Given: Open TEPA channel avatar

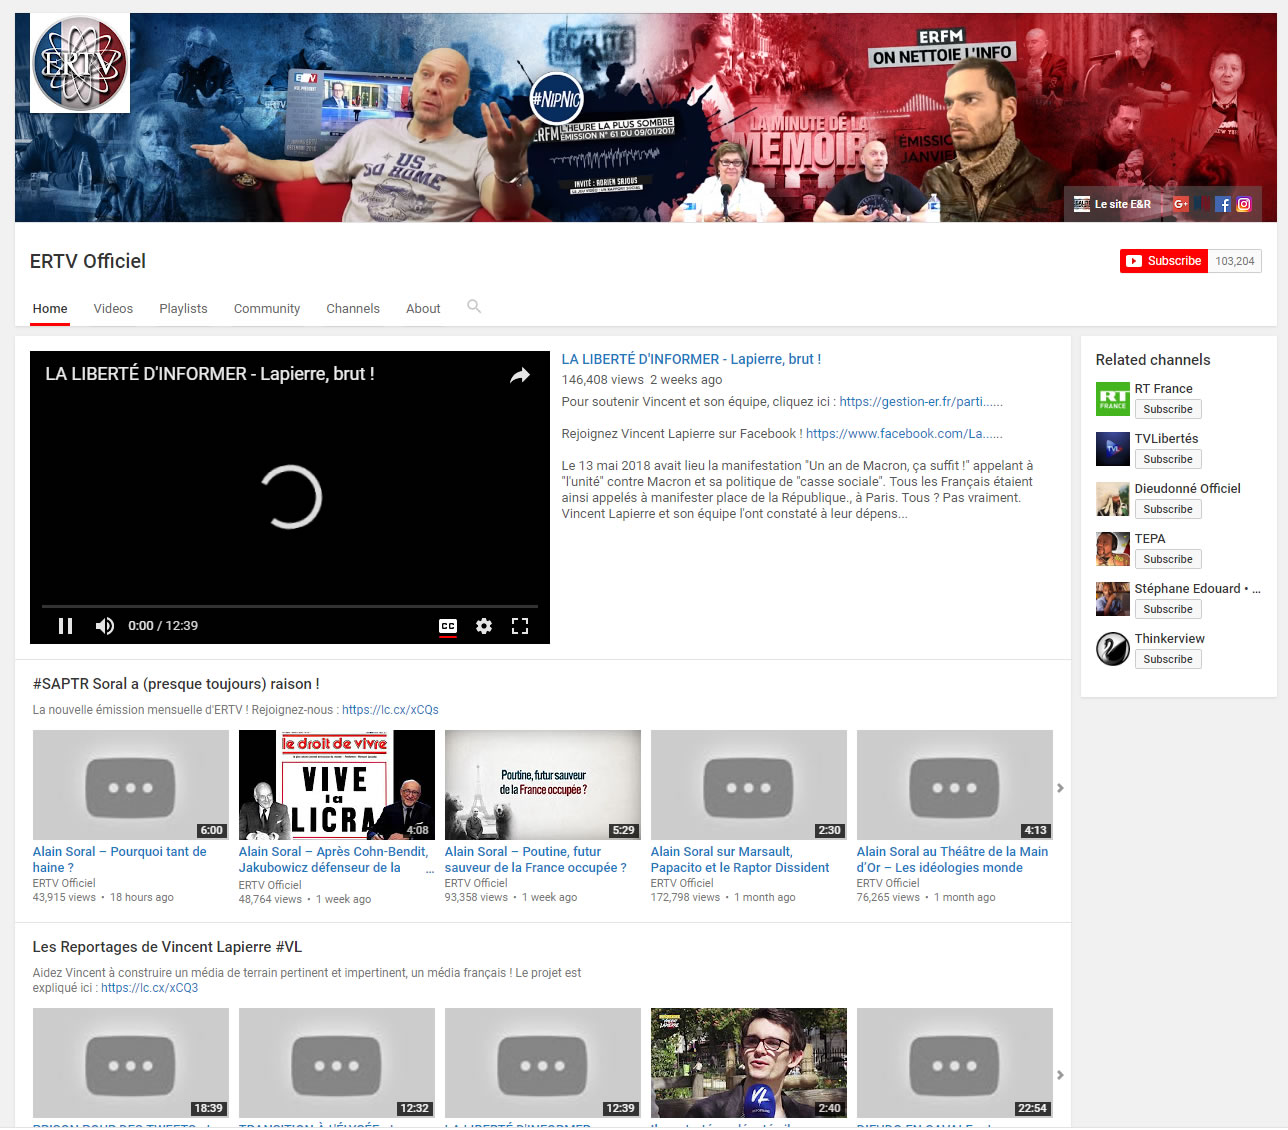Looking at the screenshot, I should 1113,549.
